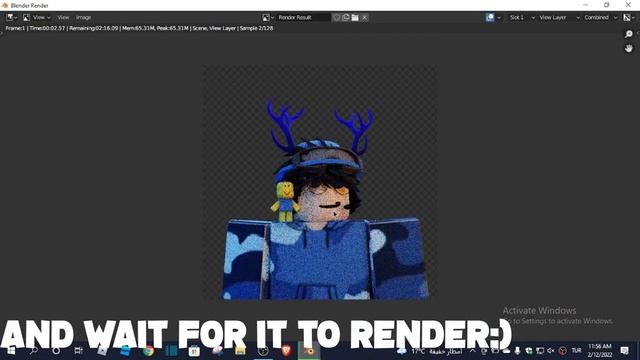
Task: Open the Microsoft Store taskbar icon
Action: (x=194, y=351)
